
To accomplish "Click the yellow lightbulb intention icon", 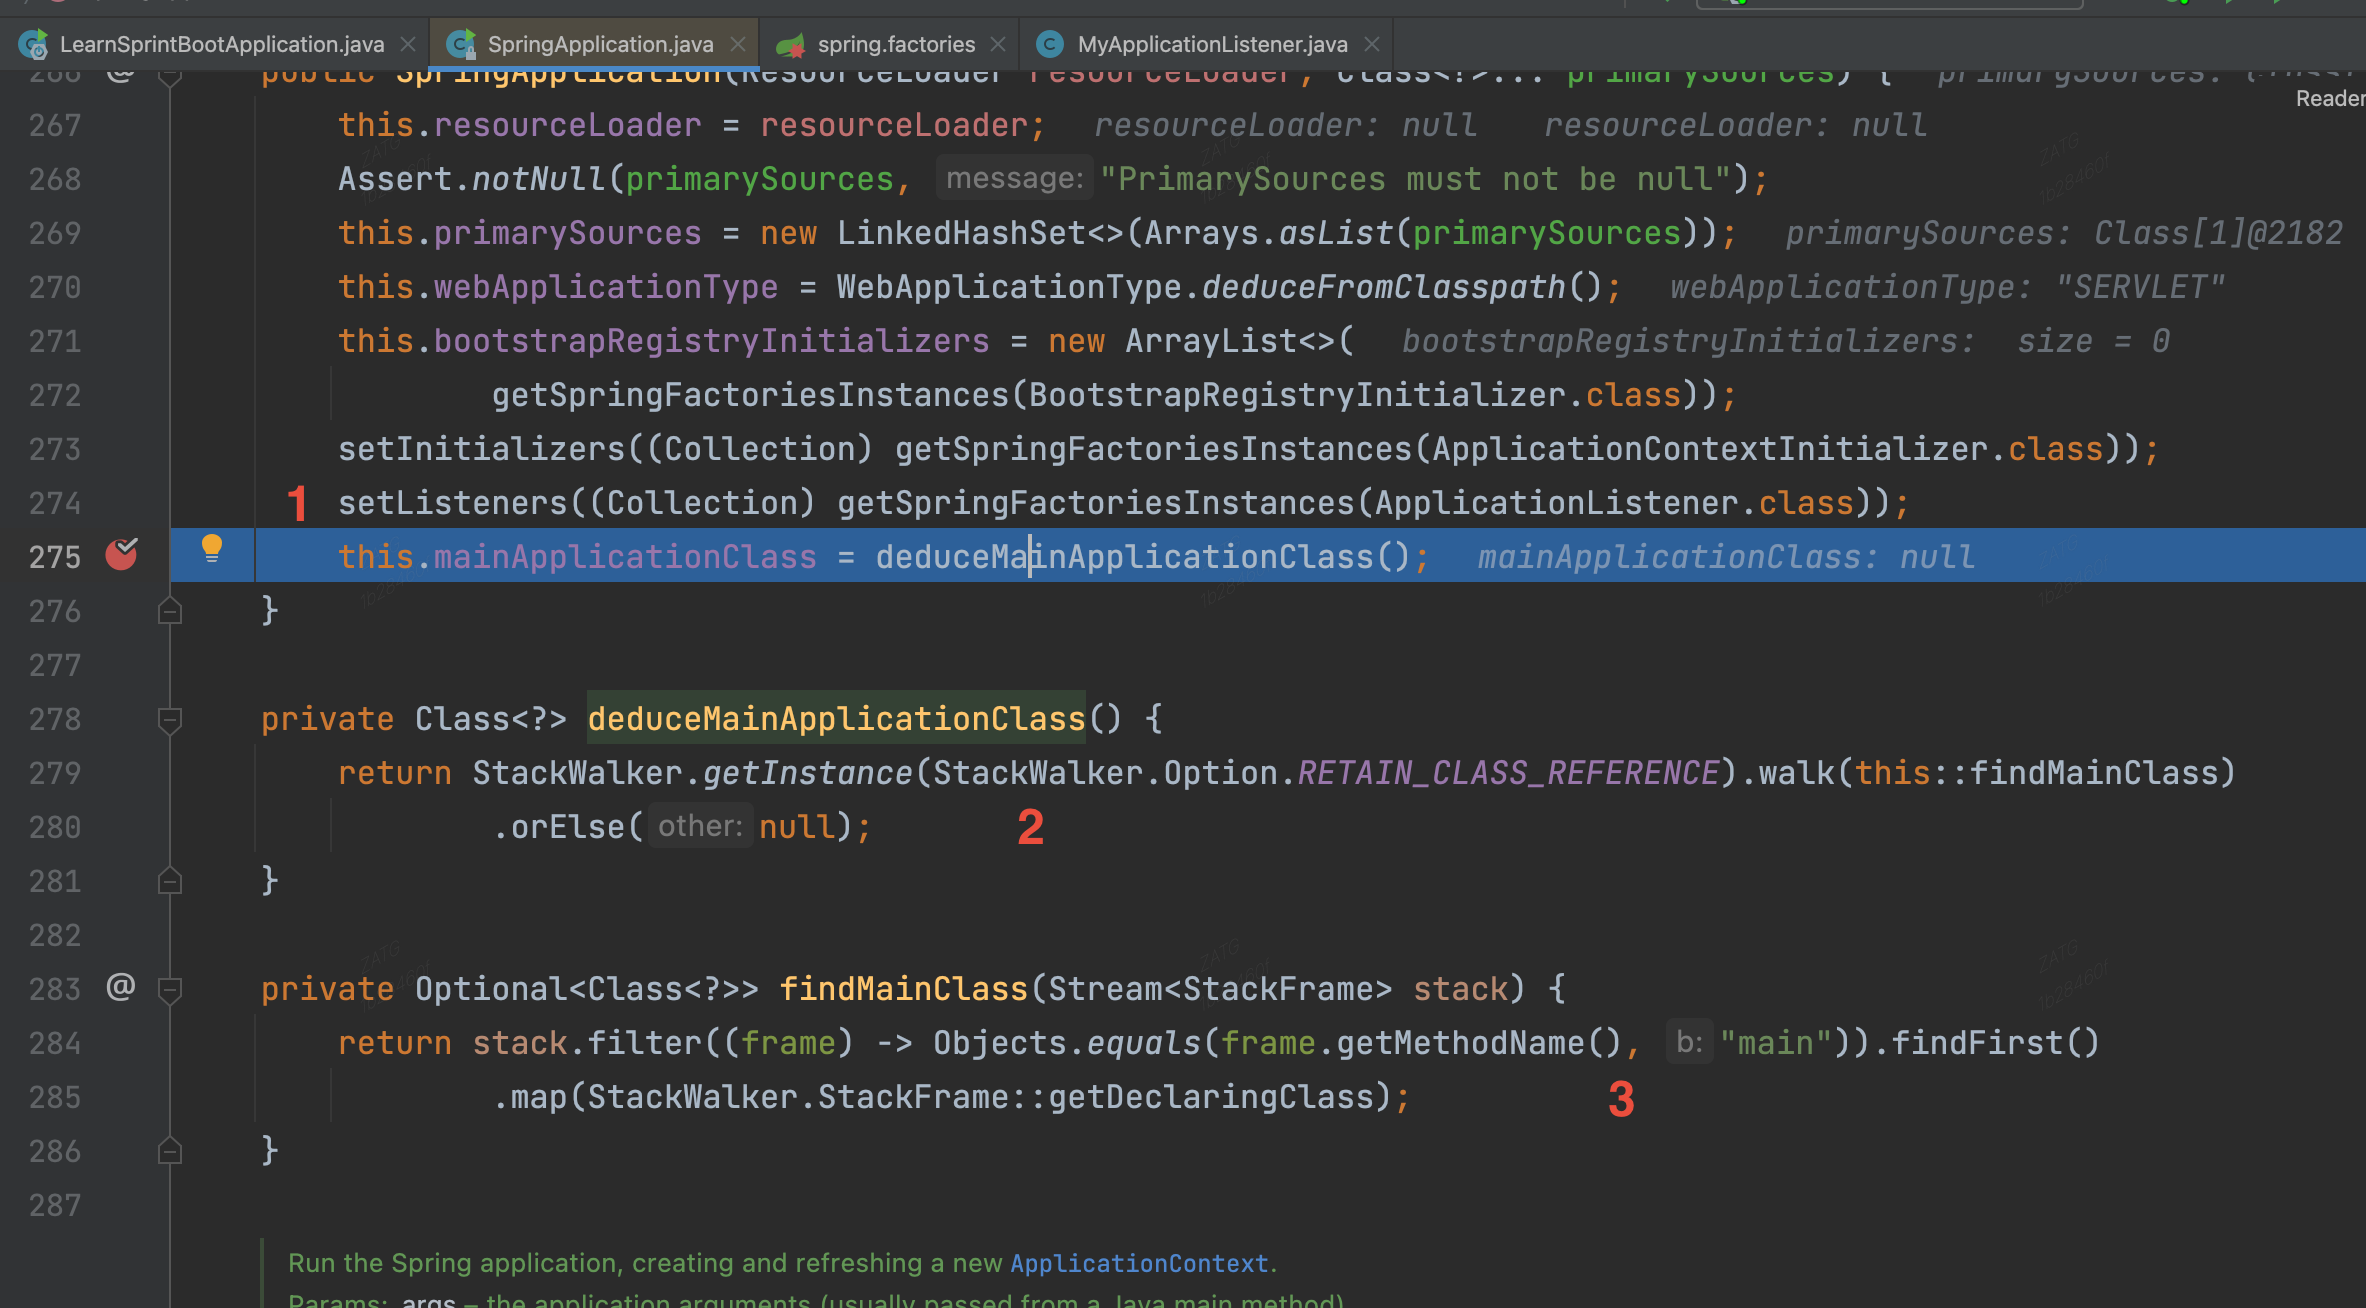I will point(211,548).
